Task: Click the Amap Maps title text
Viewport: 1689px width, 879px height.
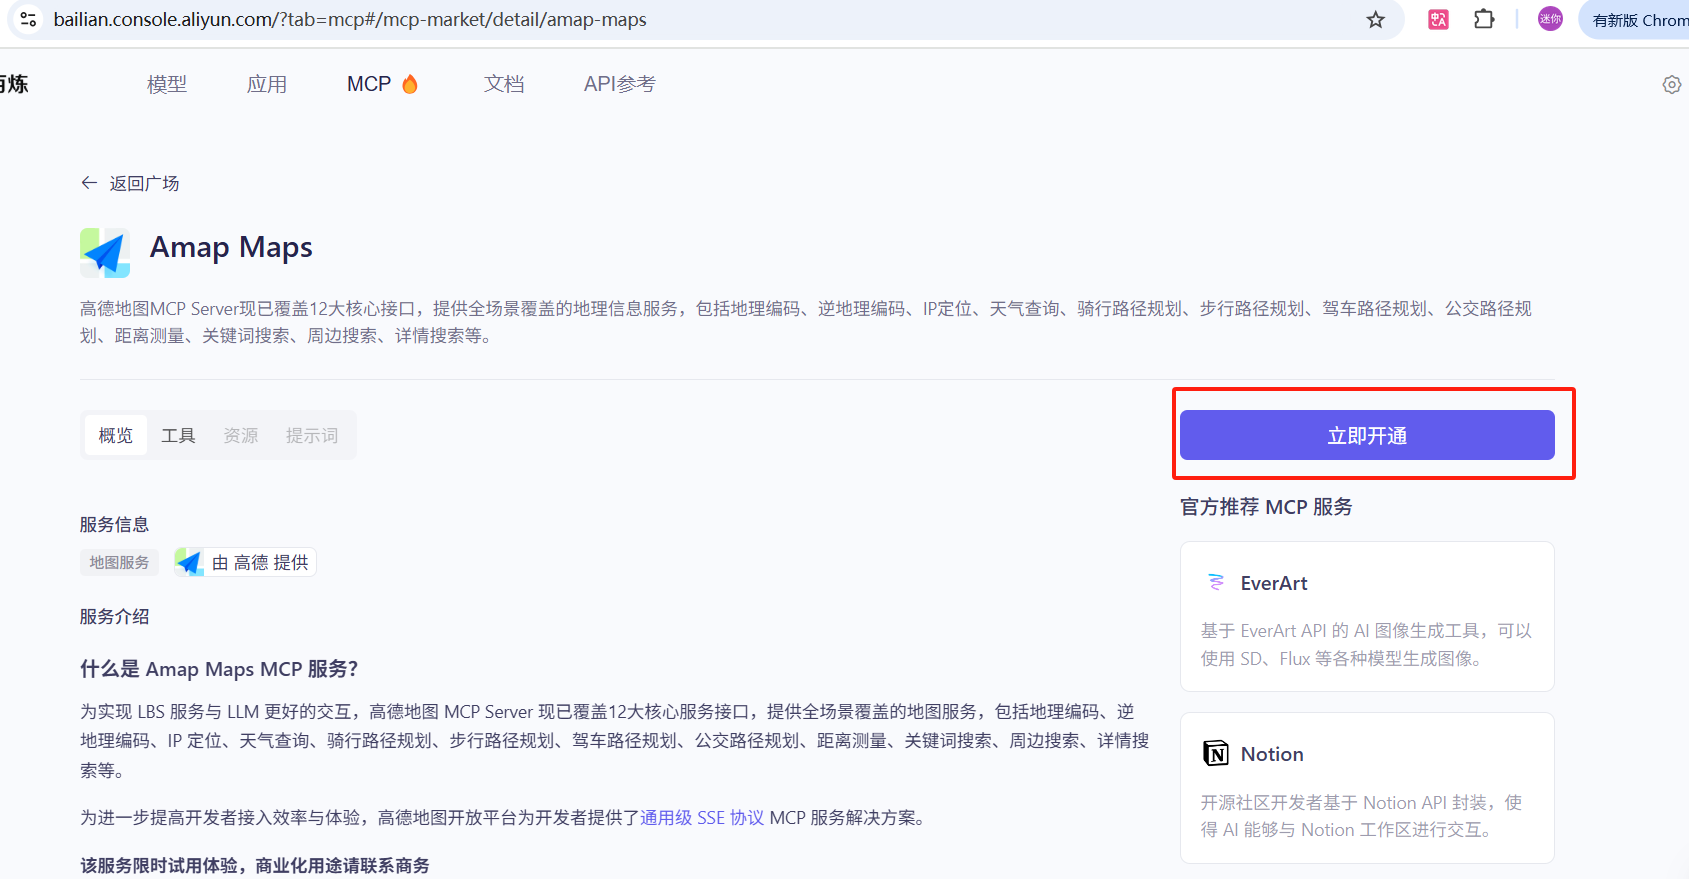Action: tap(231, 247)
